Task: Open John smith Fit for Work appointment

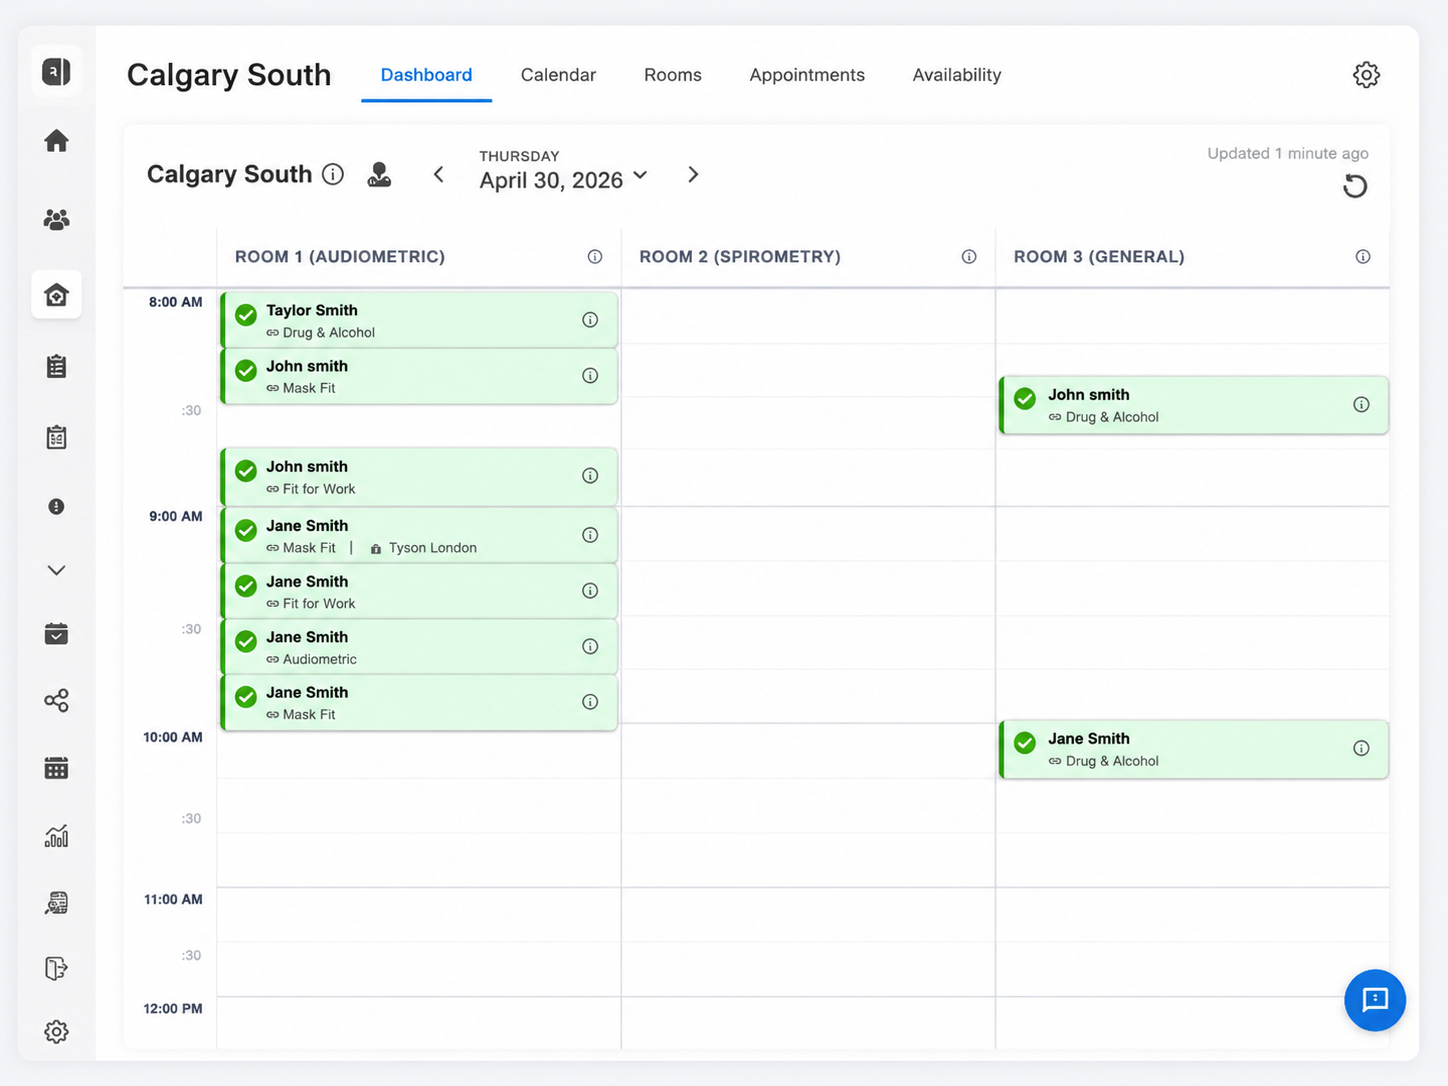Action: pyautogui.click(x=419, y=477)
